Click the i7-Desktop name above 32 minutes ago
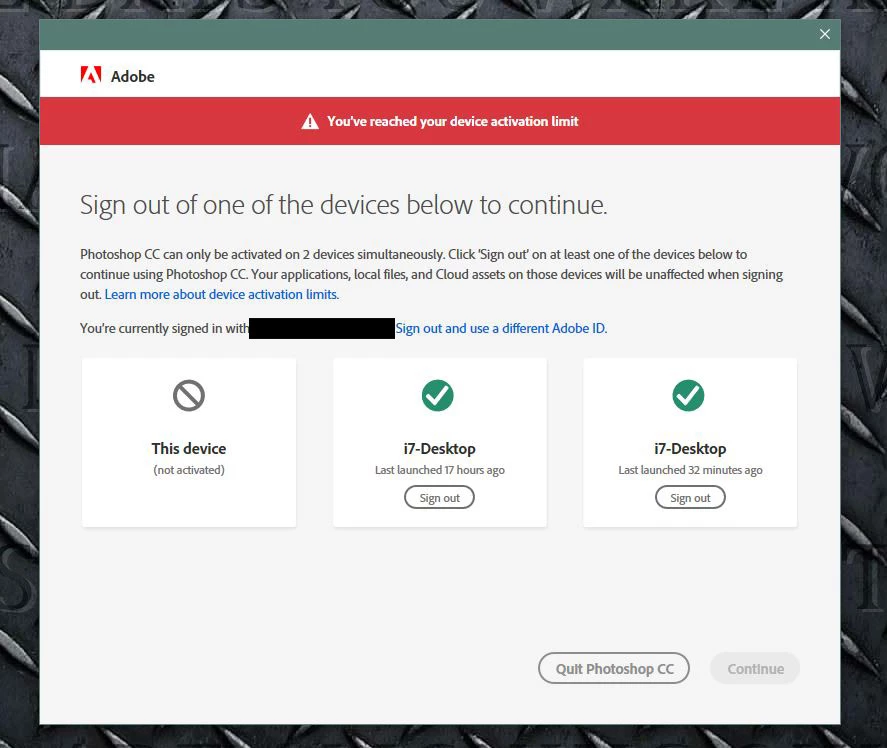This screenshot has height=748, width=887. coord(690,448)
